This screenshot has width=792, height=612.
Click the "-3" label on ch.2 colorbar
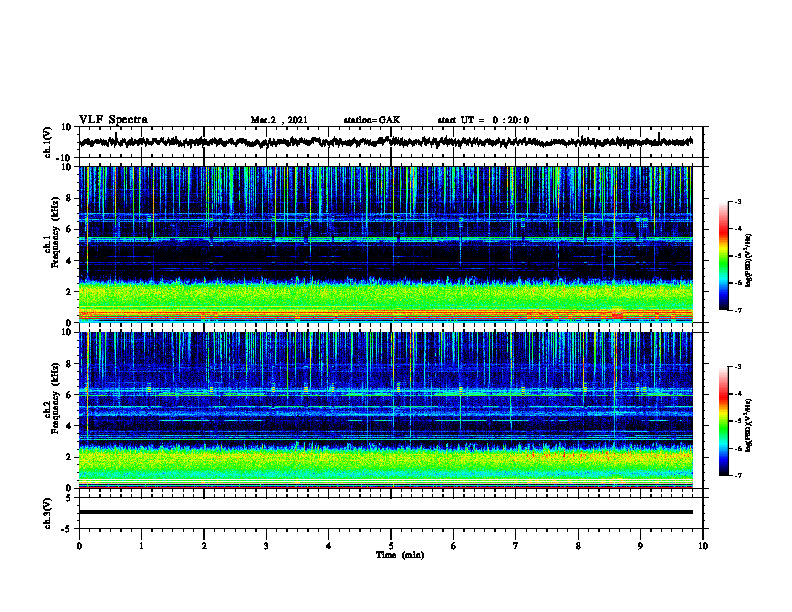pos(737,367)
